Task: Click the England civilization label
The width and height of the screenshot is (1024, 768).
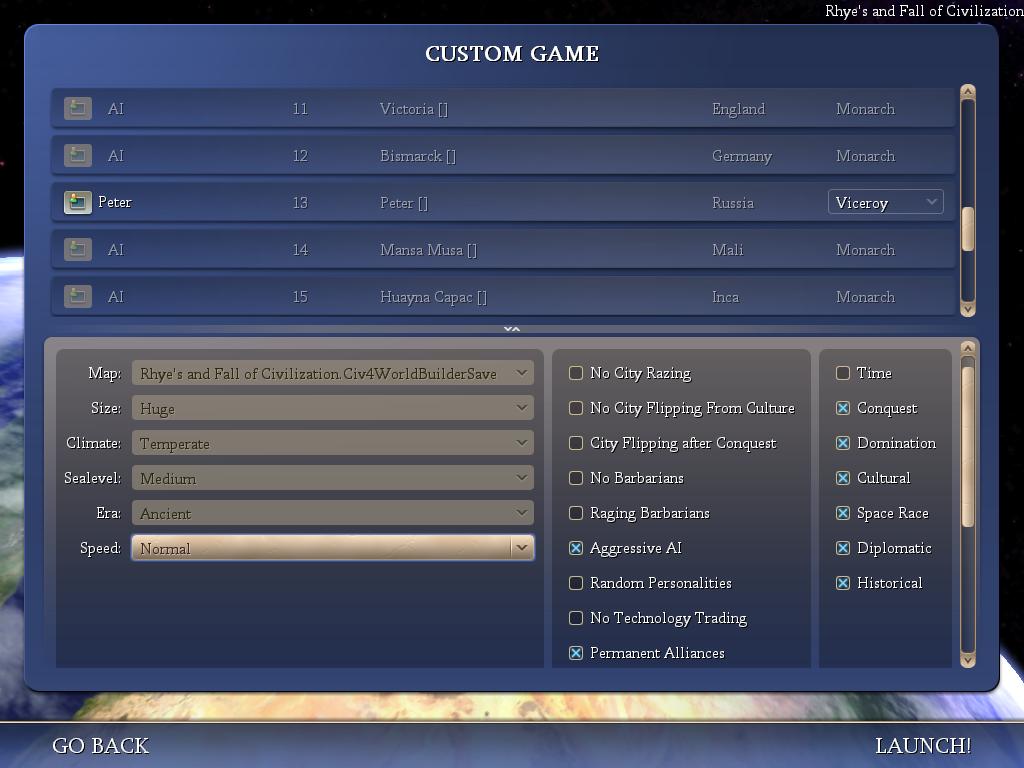Action: point(739,109)
